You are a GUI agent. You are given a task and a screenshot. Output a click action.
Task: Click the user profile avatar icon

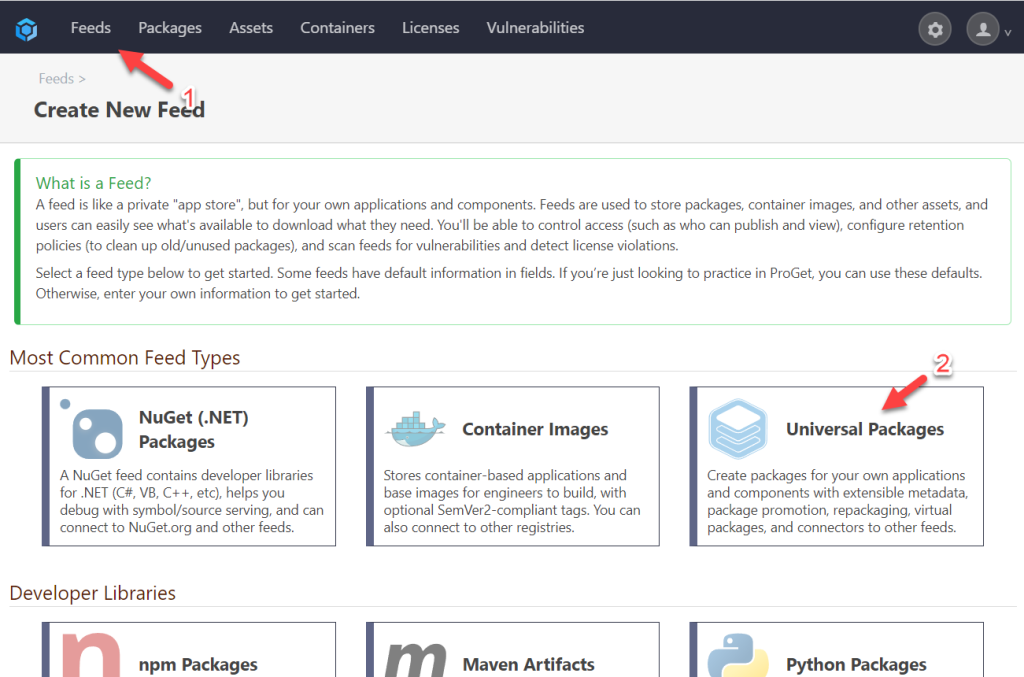click(x=983, y=29)
